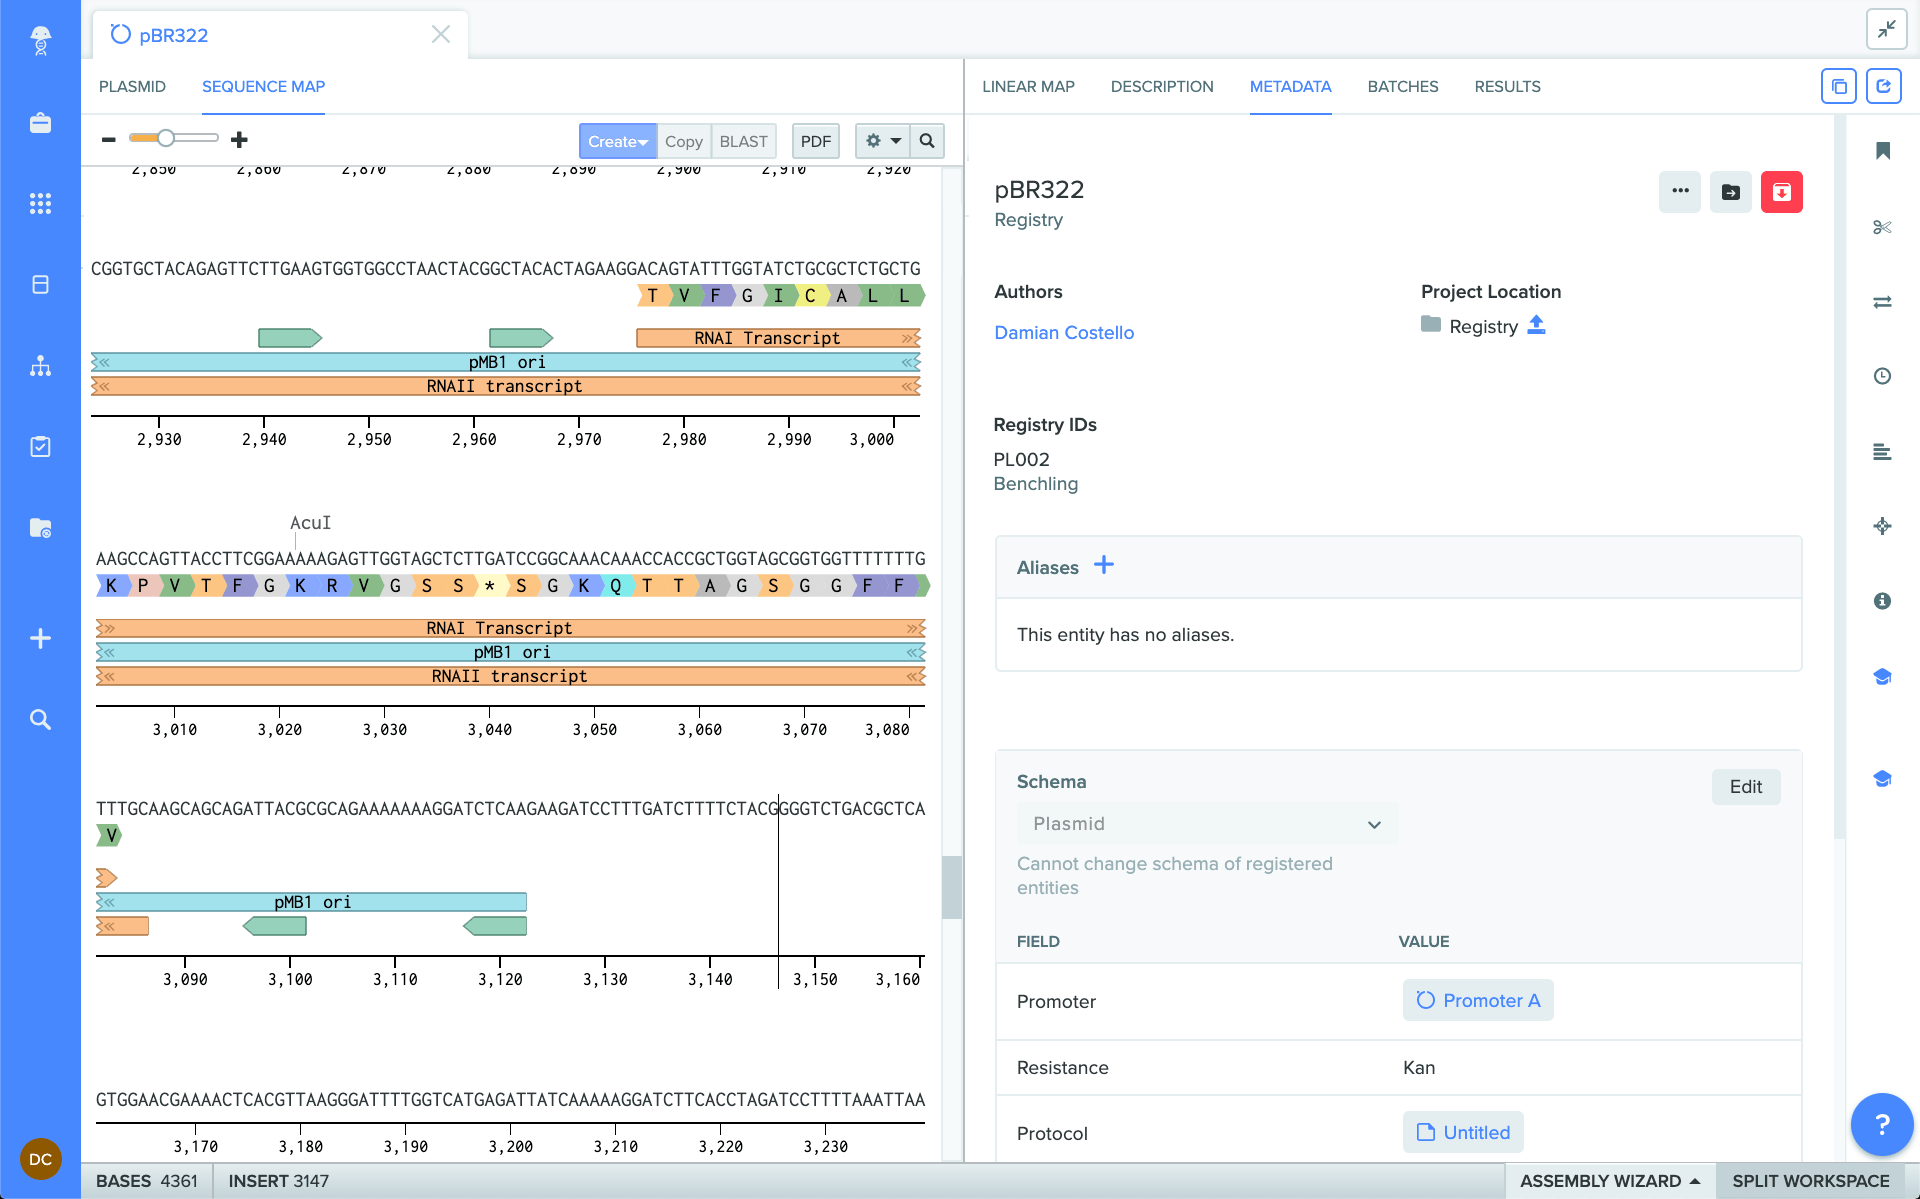
Task: Click the red archive button
Action: point(1782,192)
